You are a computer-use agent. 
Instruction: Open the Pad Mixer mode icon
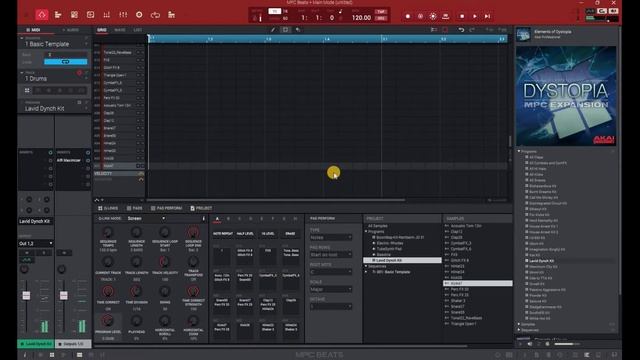coord(107,15)
